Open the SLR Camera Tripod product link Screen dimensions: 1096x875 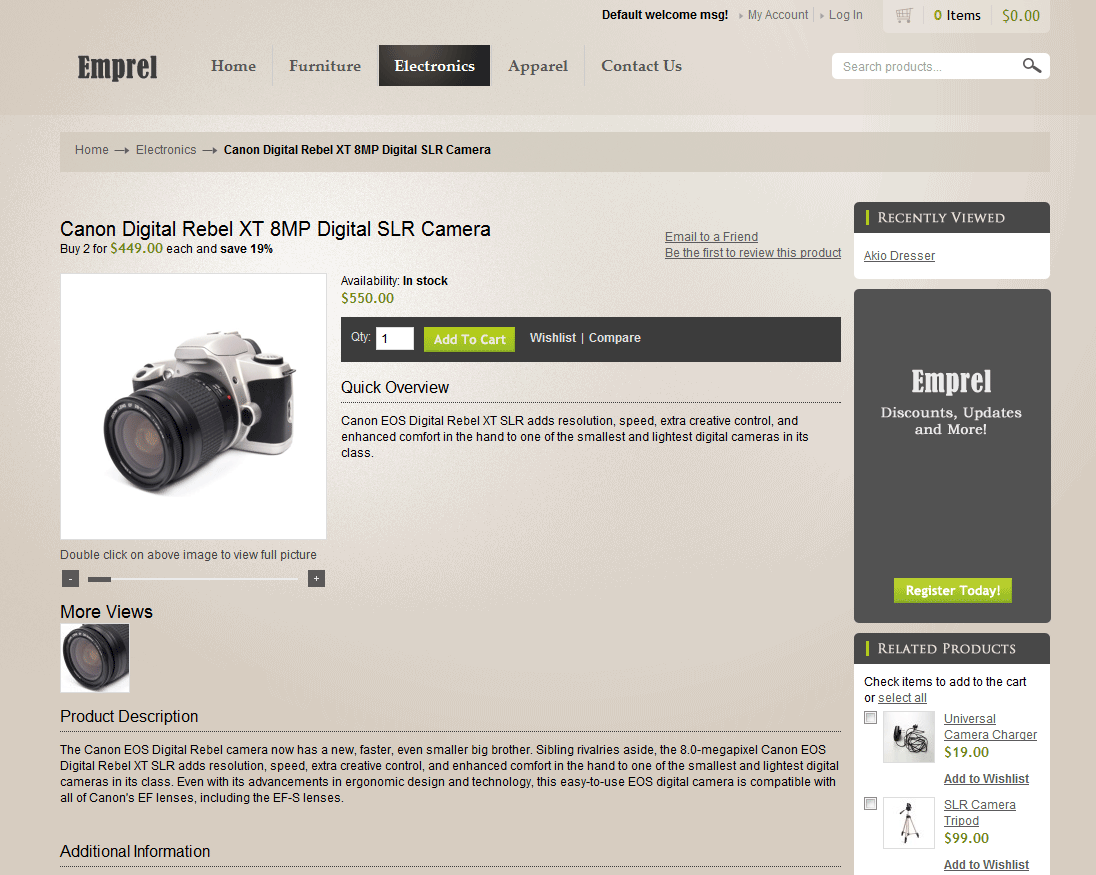click(979, 813)
